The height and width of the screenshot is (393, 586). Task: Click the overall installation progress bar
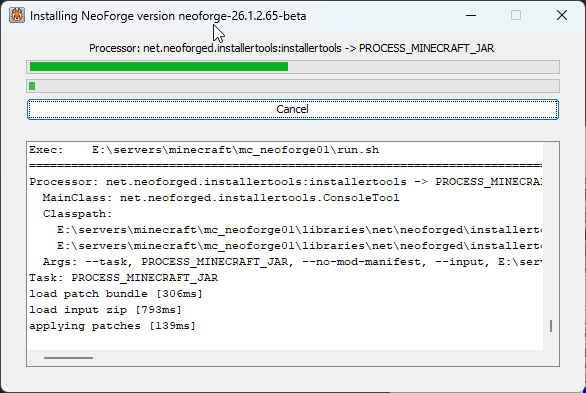(x=293, y=67)
